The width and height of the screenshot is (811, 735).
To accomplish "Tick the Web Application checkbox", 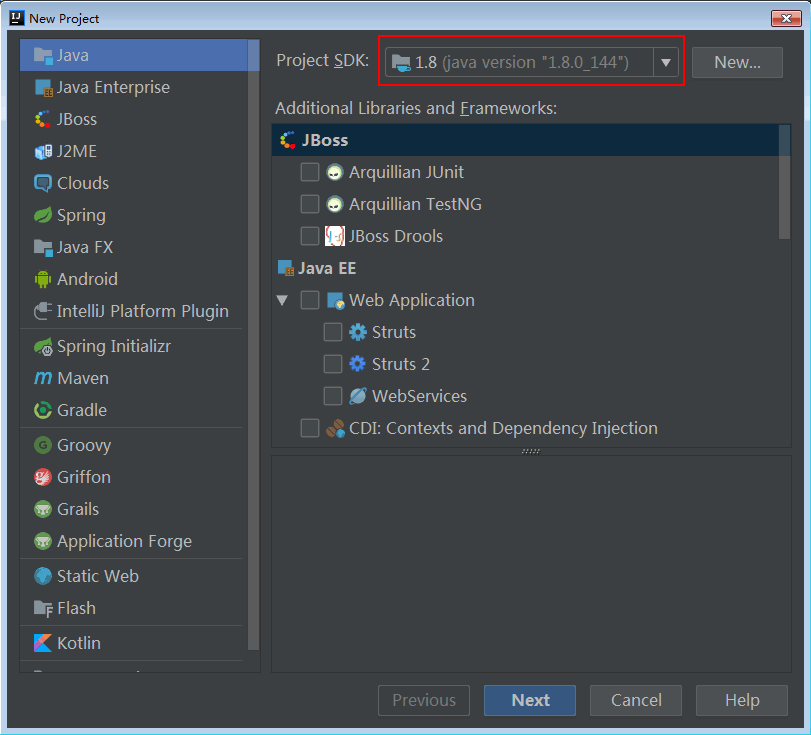I will 310,301.
